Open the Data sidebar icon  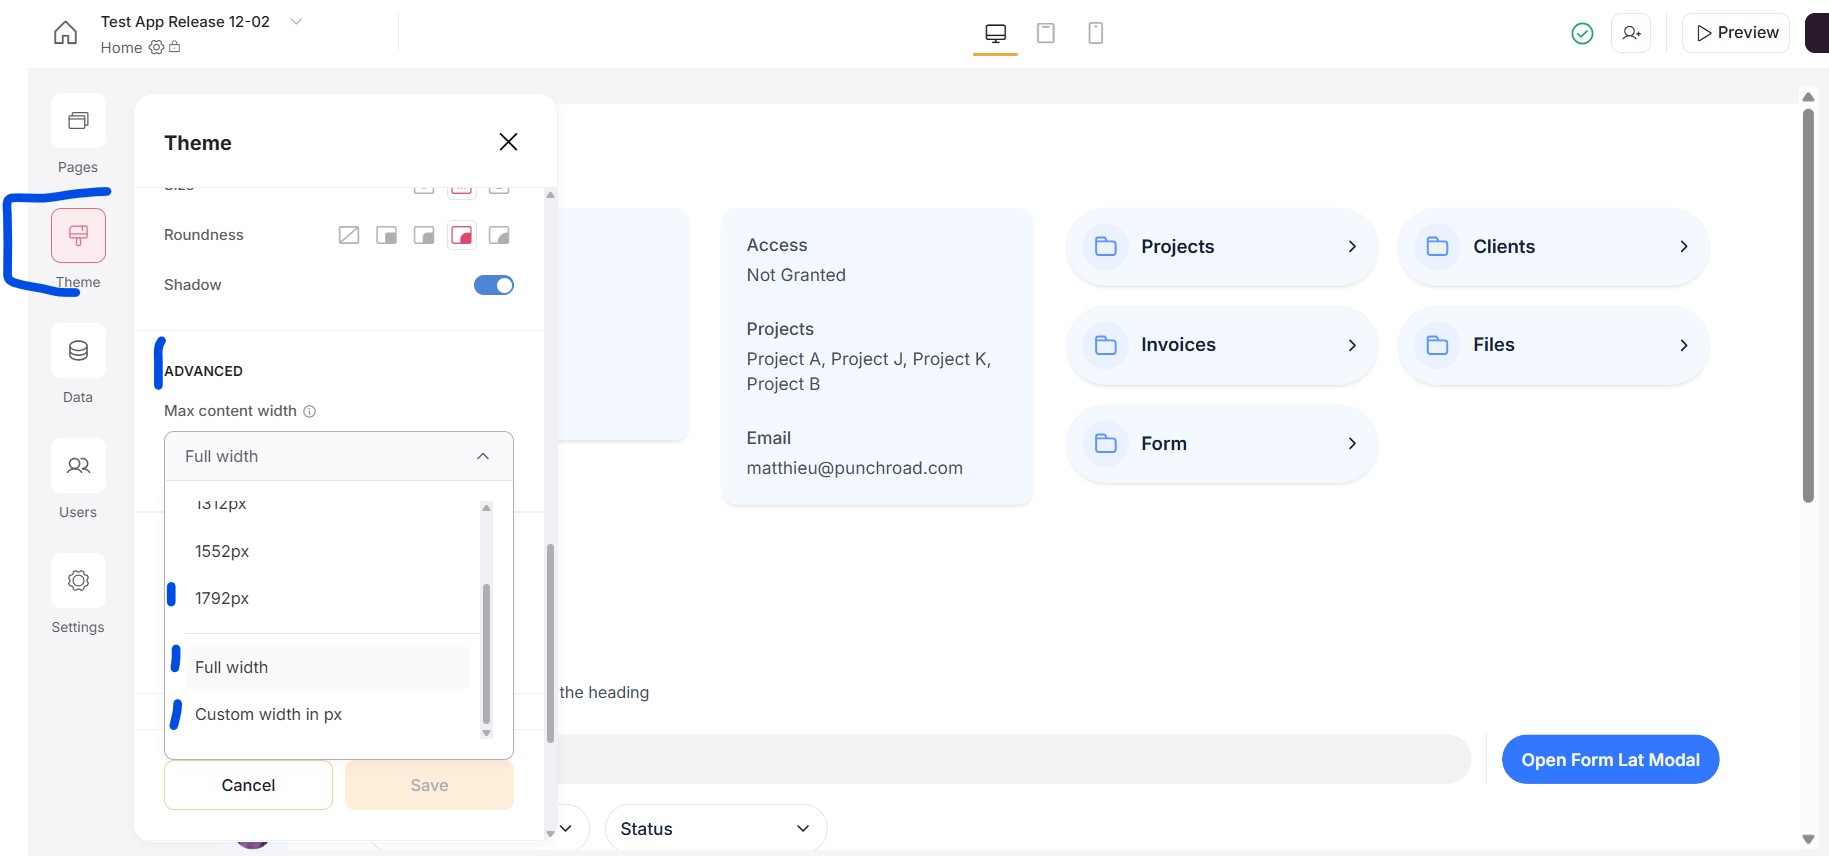coord(78,351)
